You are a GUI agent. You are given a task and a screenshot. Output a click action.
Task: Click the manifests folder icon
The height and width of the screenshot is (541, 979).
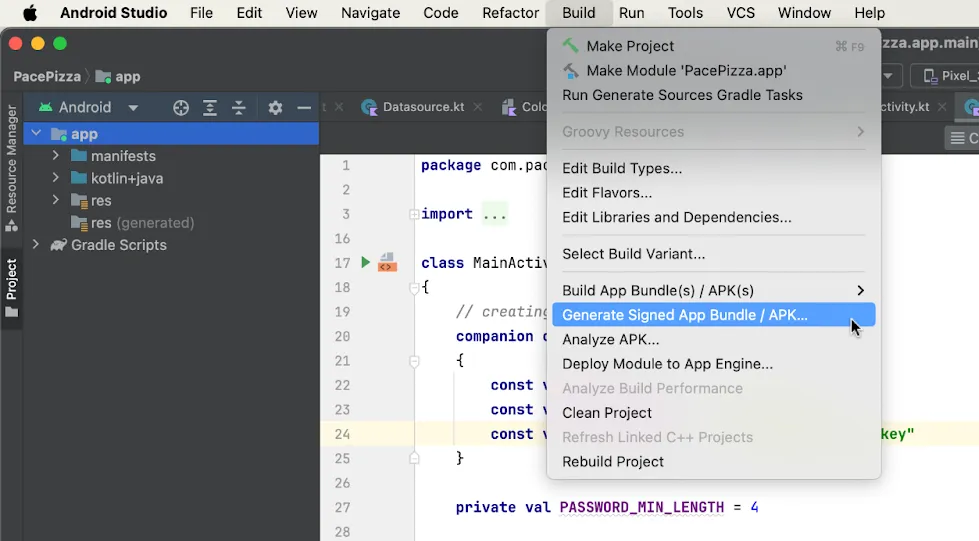coord(79,156)
